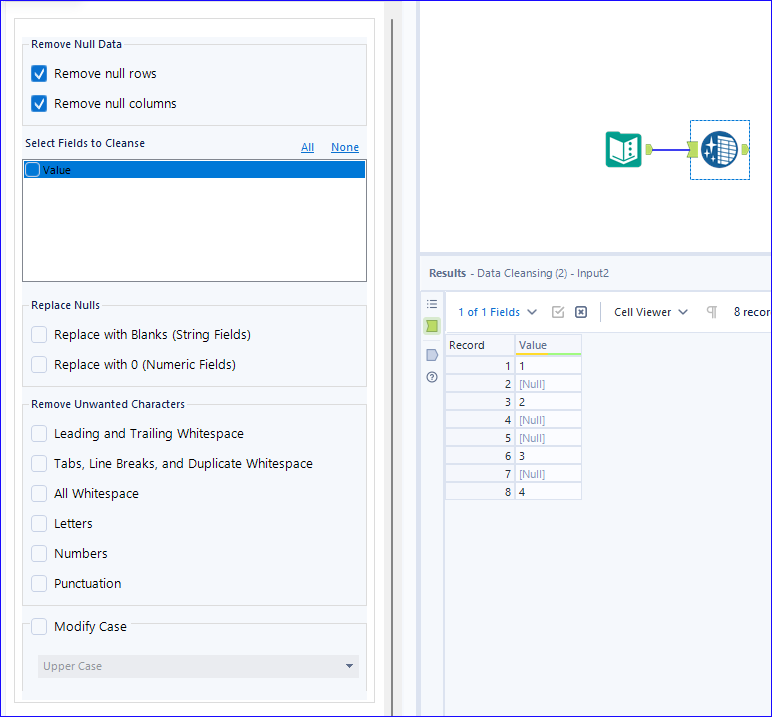Show results messages list icon
Screen dimensions: 772x717
(432, 304)
